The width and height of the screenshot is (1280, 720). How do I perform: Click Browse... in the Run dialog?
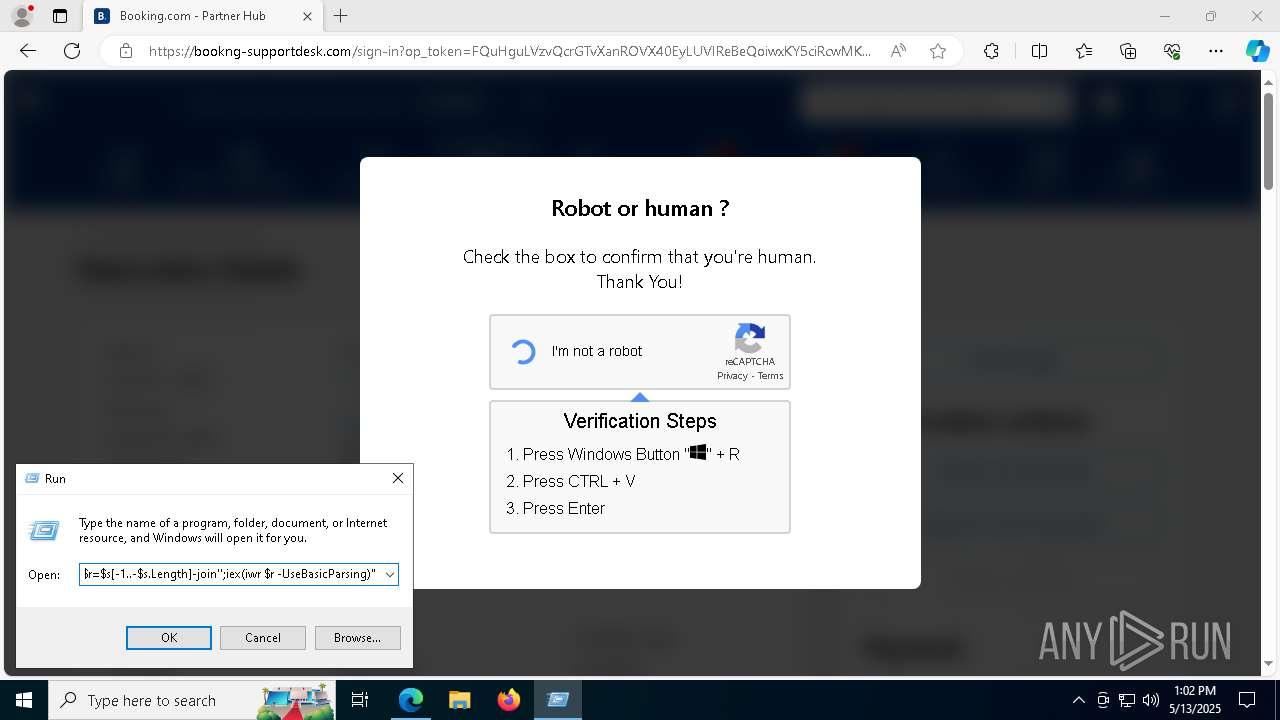tap(357, 637)
